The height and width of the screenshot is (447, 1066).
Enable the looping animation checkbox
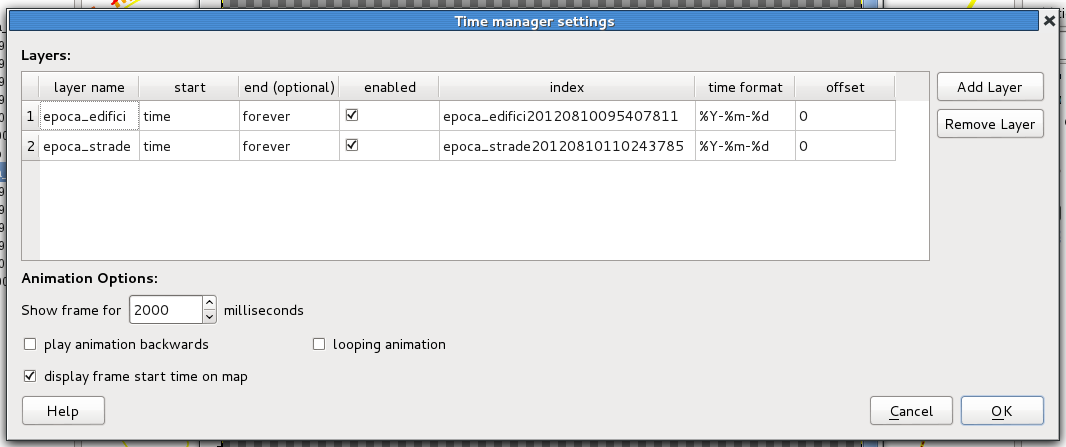tap(320, 345)
